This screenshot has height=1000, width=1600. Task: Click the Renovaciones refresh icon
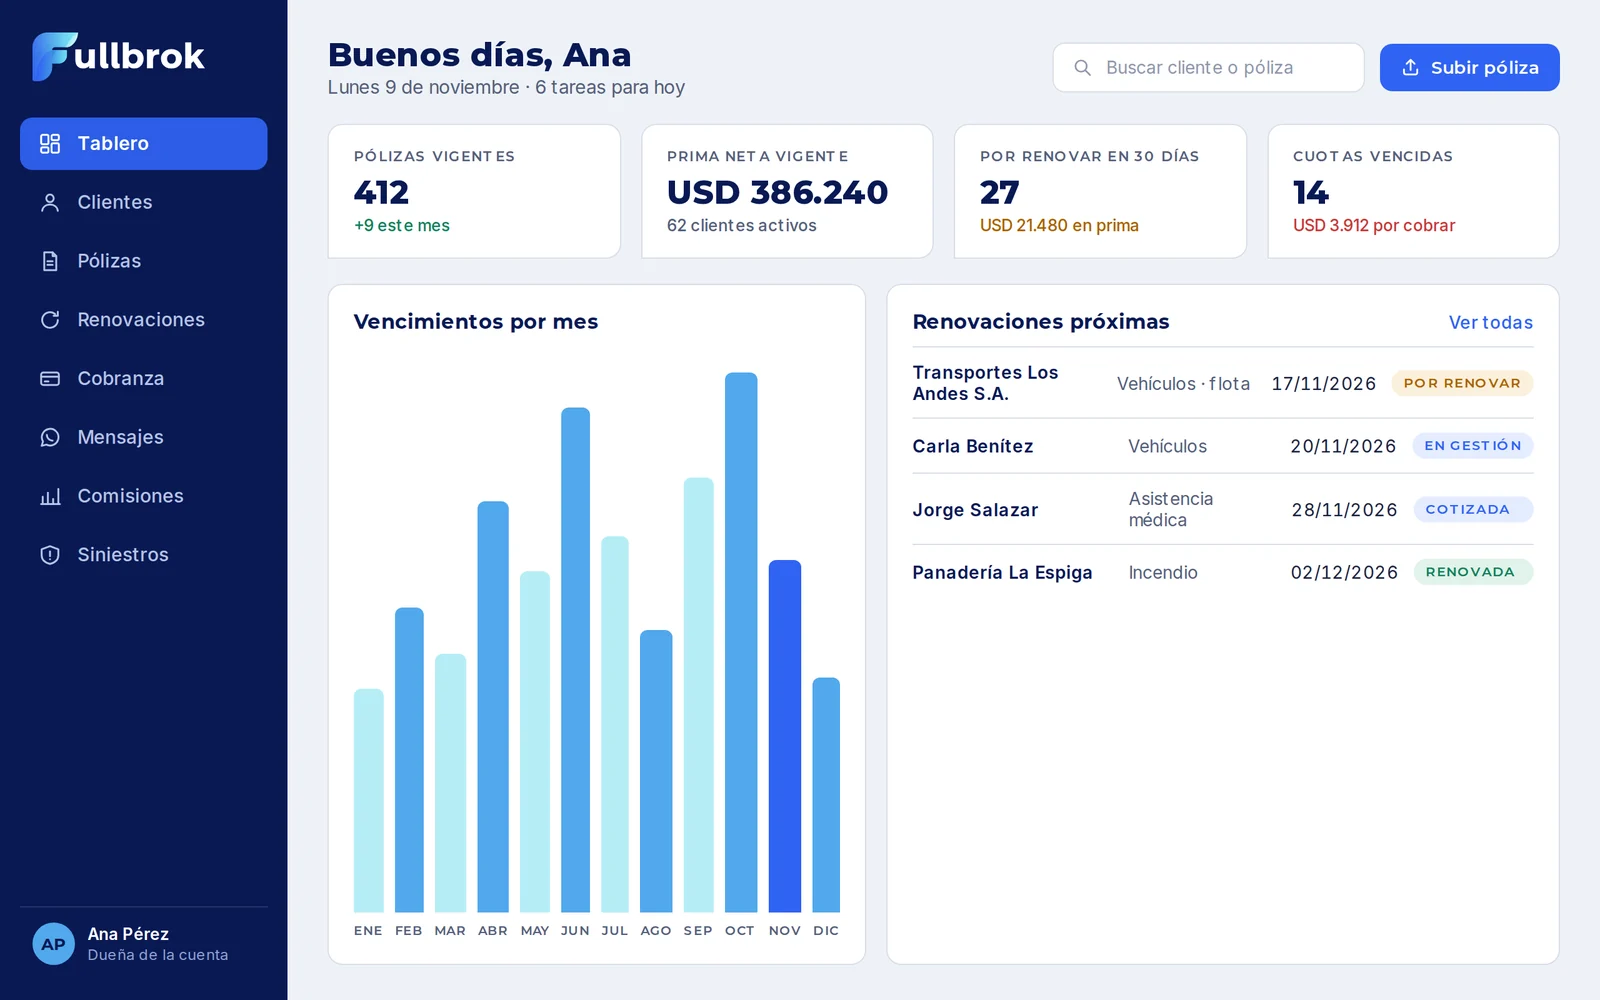coord(50,320)
